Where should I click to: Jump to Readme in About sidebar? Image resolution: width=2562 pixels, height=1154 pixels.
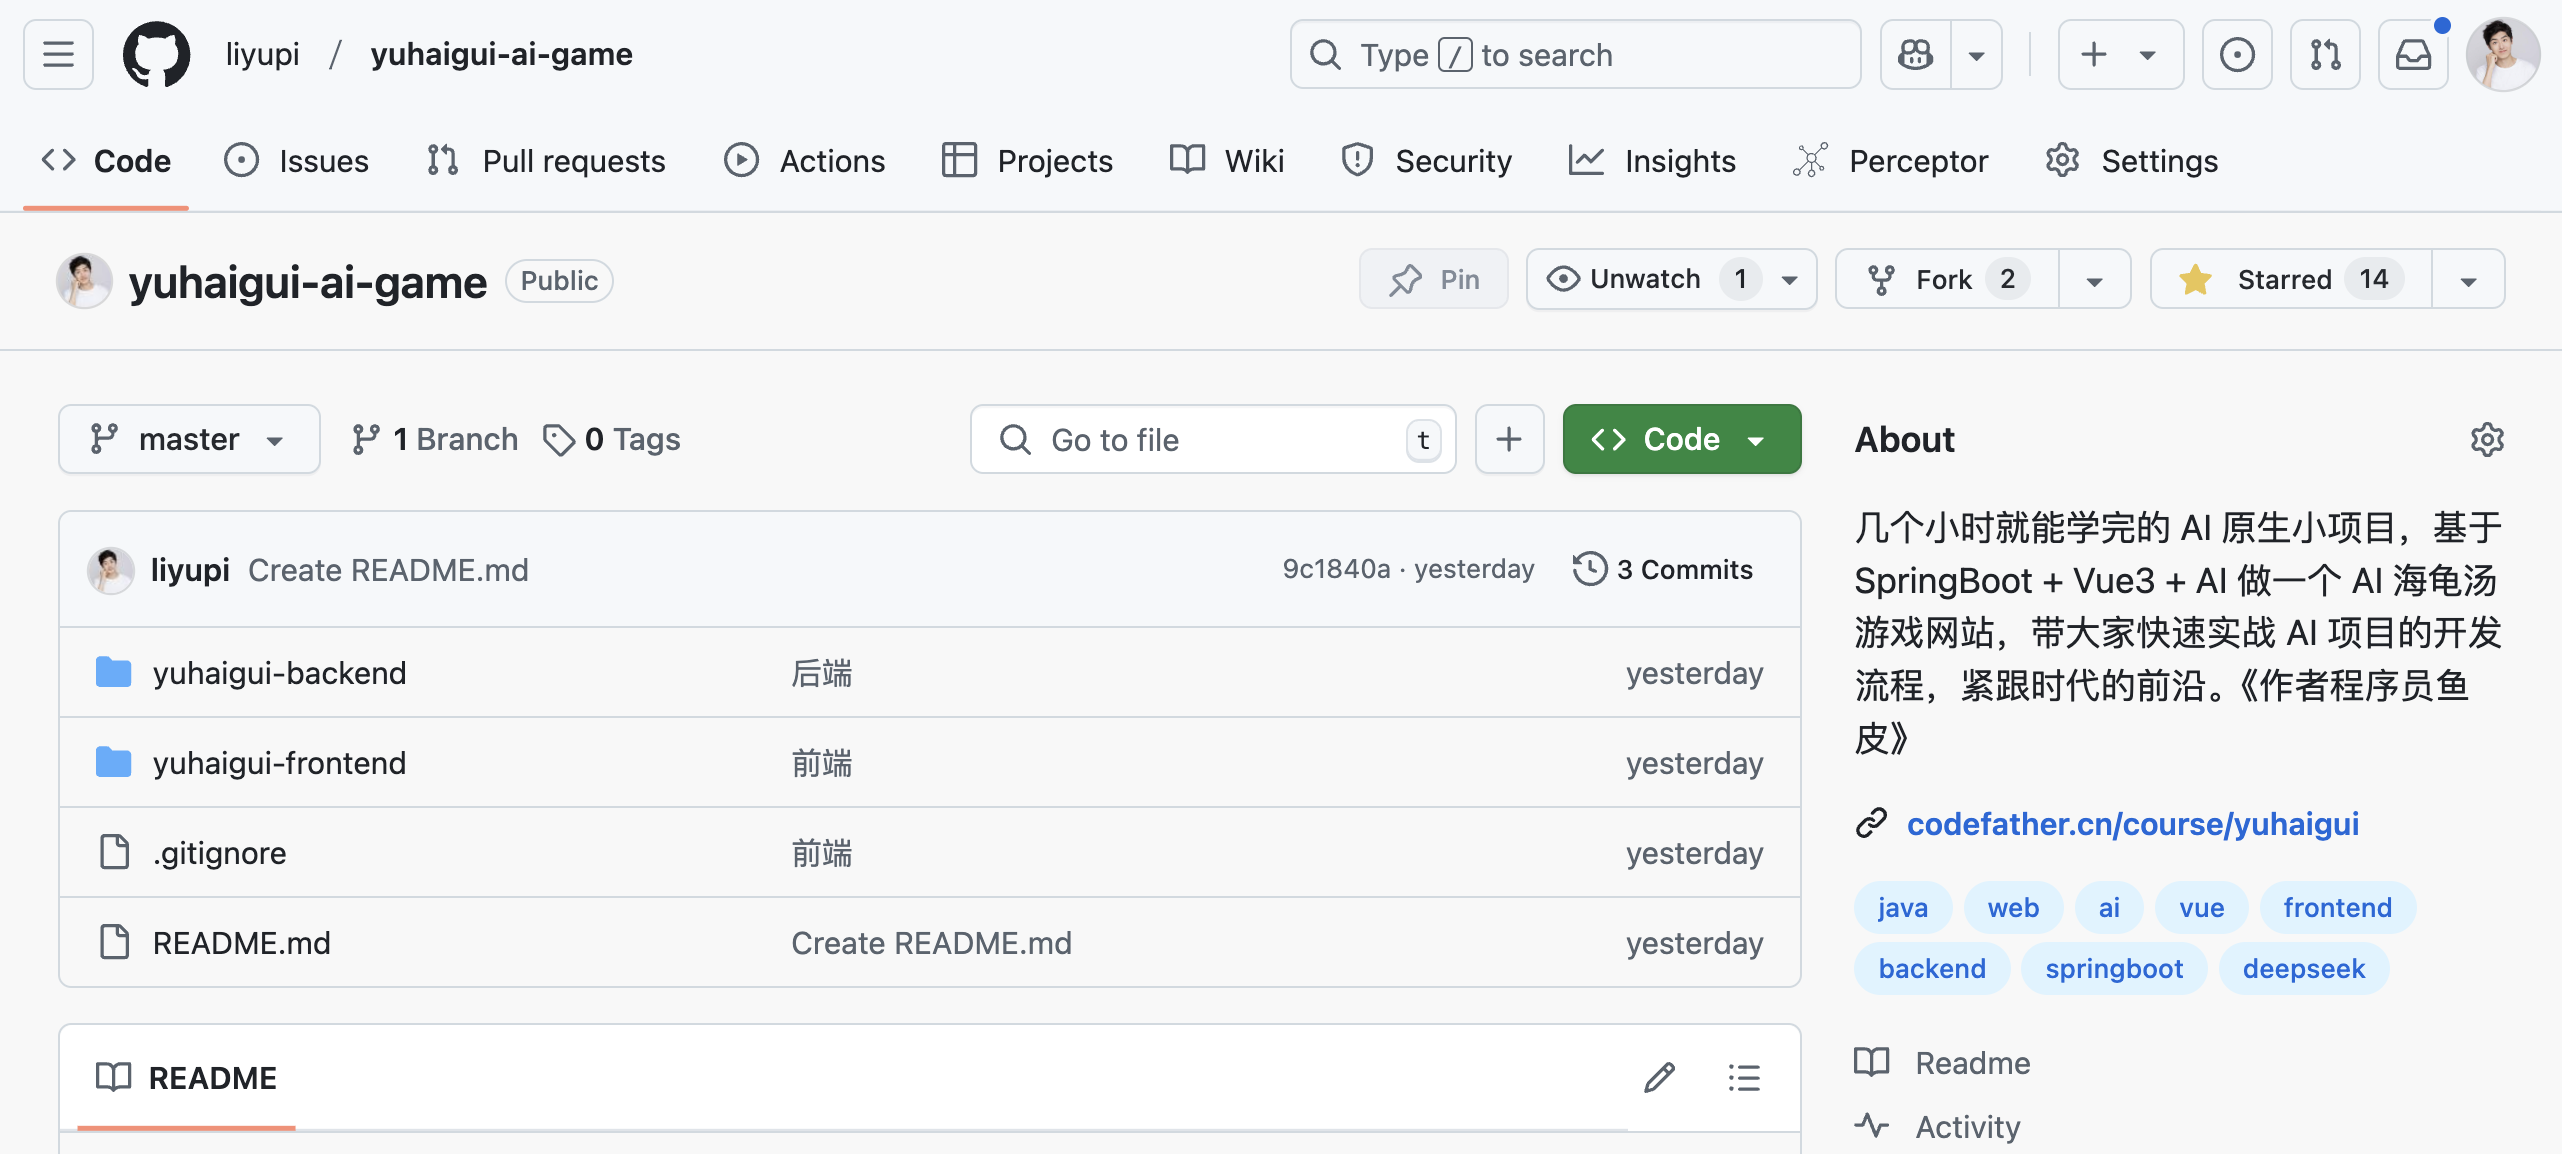point(1942,1062)
